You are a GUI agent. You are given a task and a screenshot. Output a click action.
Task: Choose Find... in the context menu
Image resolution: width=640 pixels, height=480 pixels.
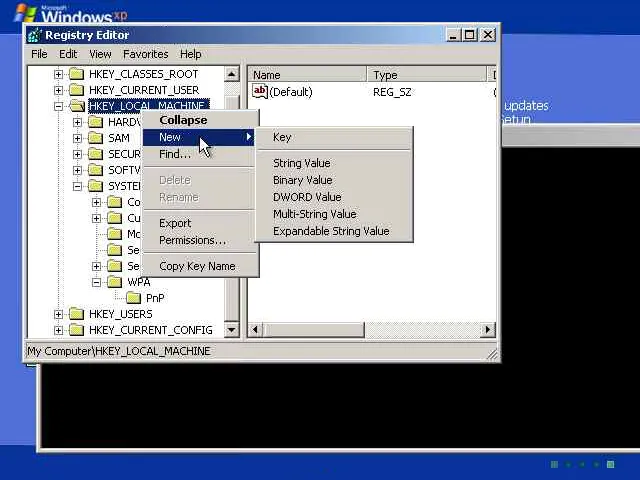(x=199, y=154)
